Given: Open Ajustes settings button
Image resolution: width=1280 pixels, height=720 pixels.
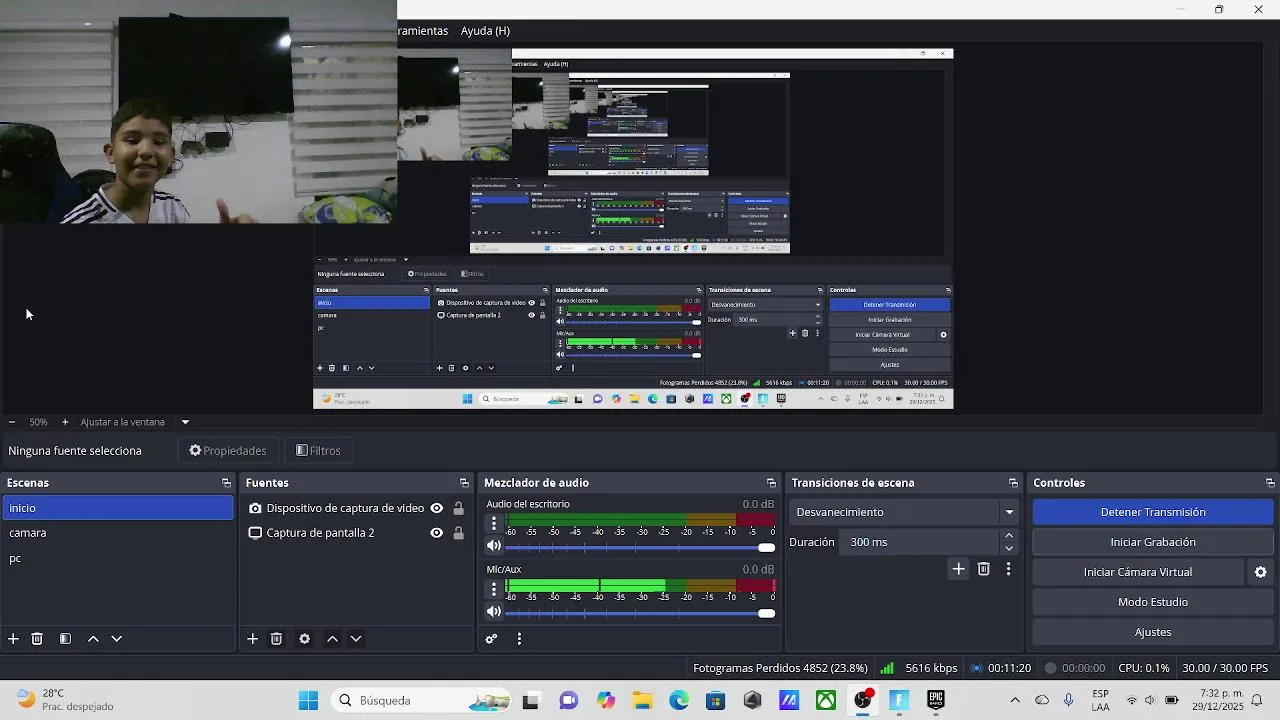Looking at the screenshot, I should tap(1153, 632).
